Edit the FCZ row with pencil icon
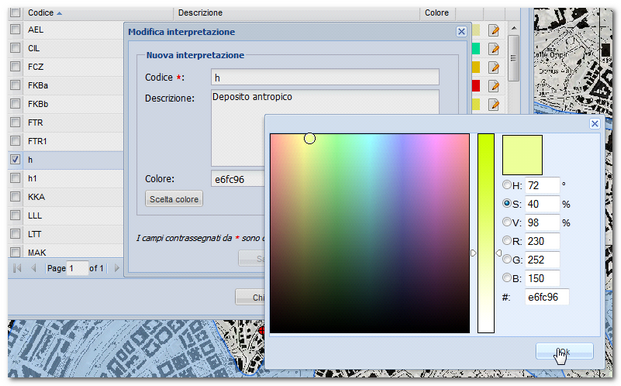This screenshot has width=621, height=386. click(493, 68)
